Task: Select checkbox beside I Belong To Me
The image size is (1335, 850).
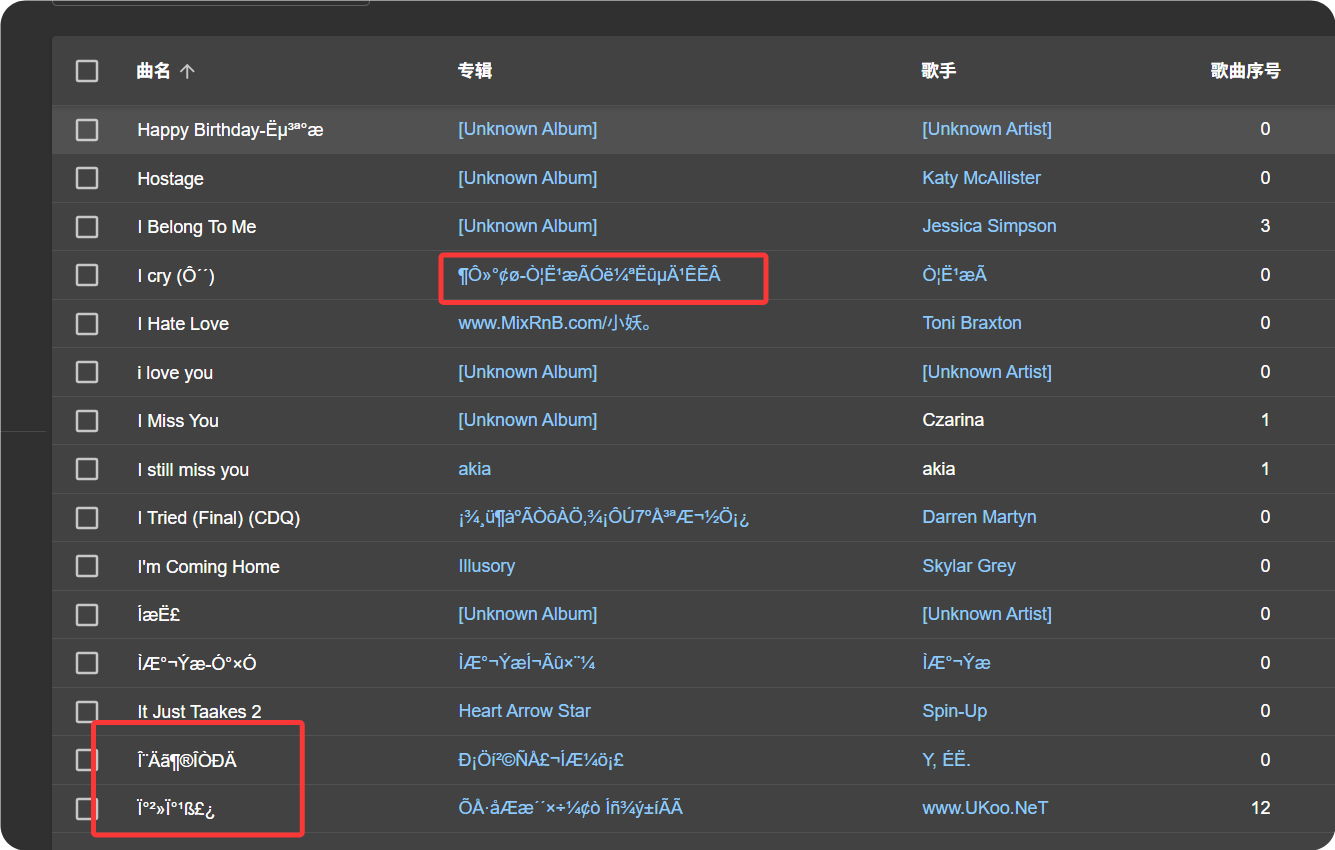Action: (x=87, y=227)
